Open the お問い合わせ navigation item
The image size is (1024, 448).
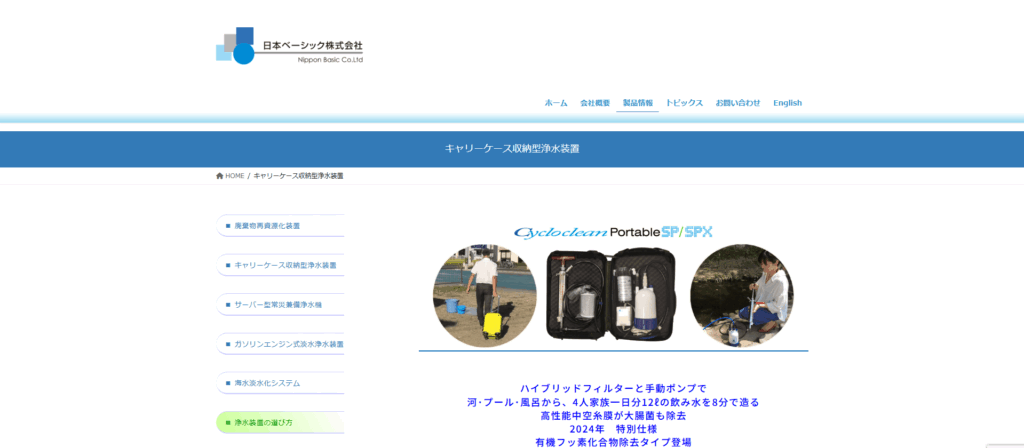pyautogui.click(x=738, y=103)
